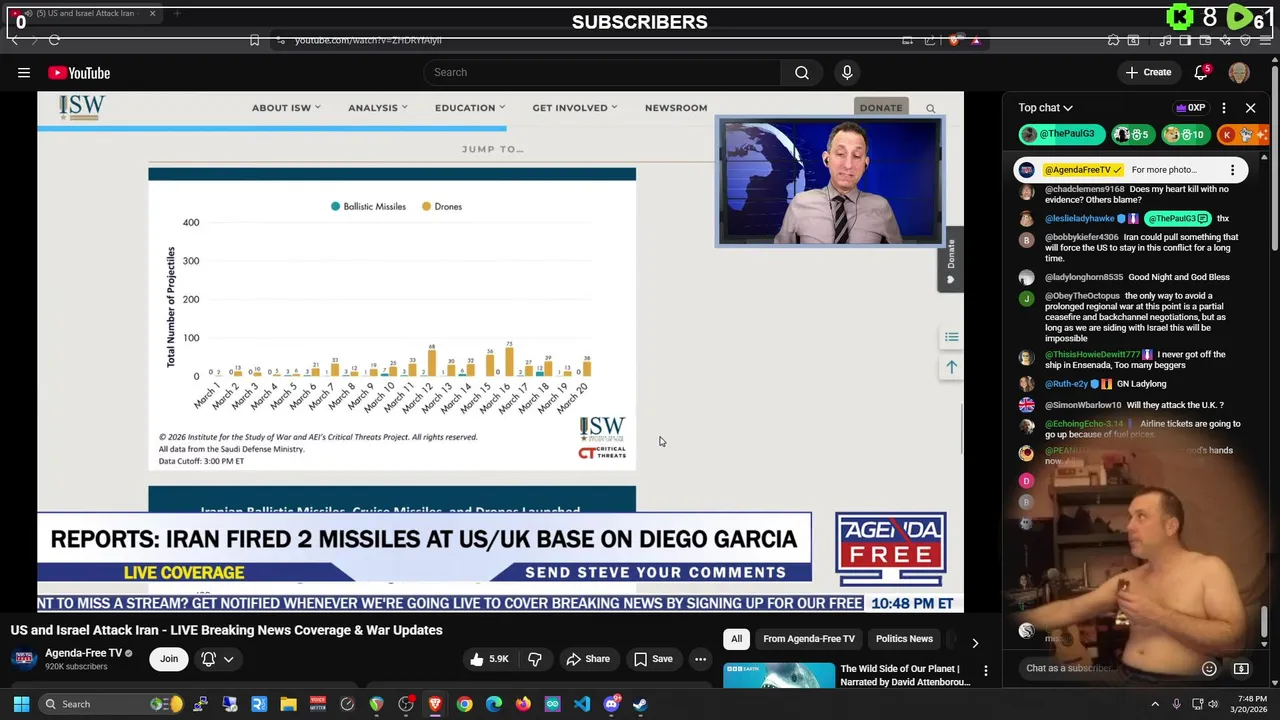
Task: Expand ANALYSIS menu on the ISW page
Action: click(x=378, y=107)
